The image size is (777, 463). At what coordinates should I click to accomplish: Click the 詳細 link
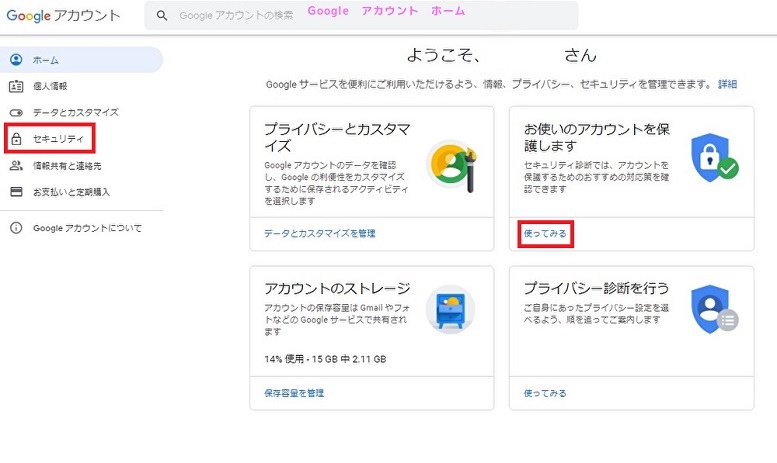pyautogui.click(x=727, y=84)
